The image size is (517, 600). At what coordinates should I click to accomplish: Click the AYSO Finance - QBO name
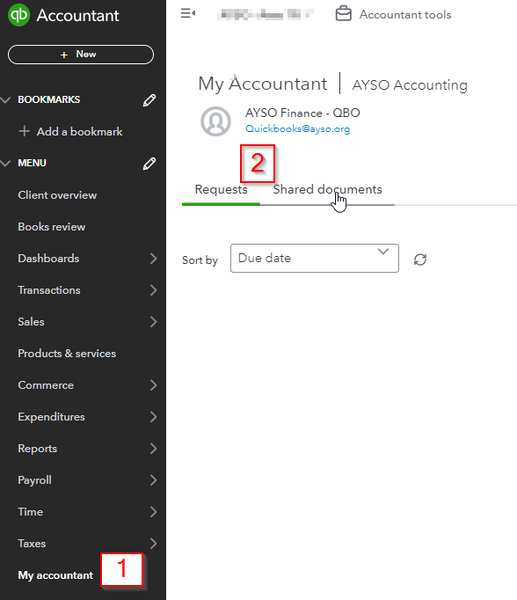click(303, 113)
